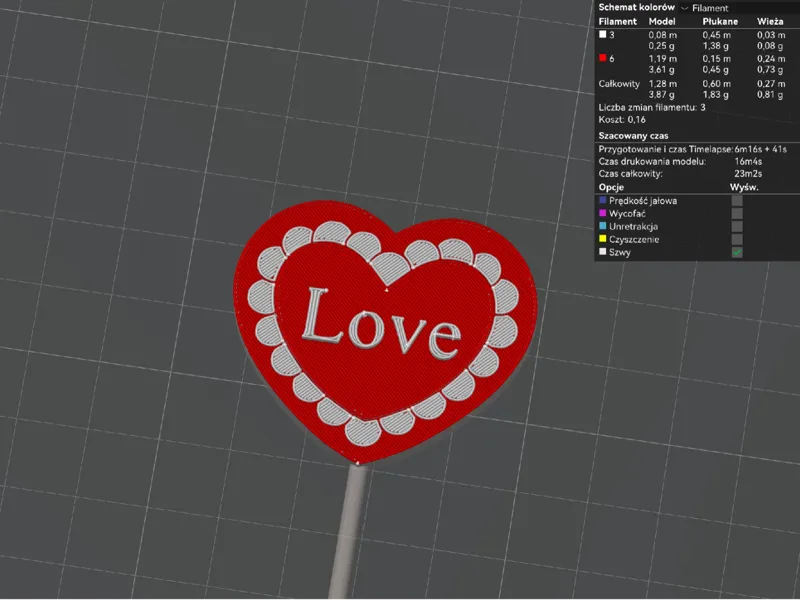Click the Love text on the heart
800x600 pixels.
coord(382,324)
